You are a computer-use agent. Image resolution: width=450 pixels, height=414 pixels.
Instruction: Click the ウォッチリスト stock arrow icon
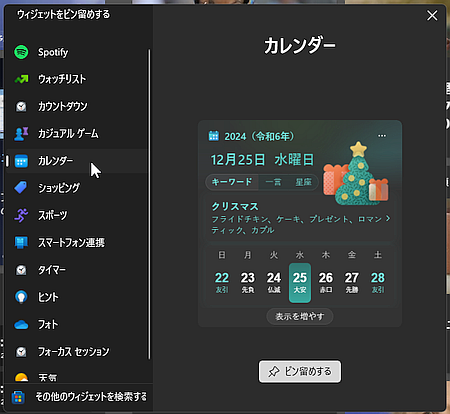point(21,79)
